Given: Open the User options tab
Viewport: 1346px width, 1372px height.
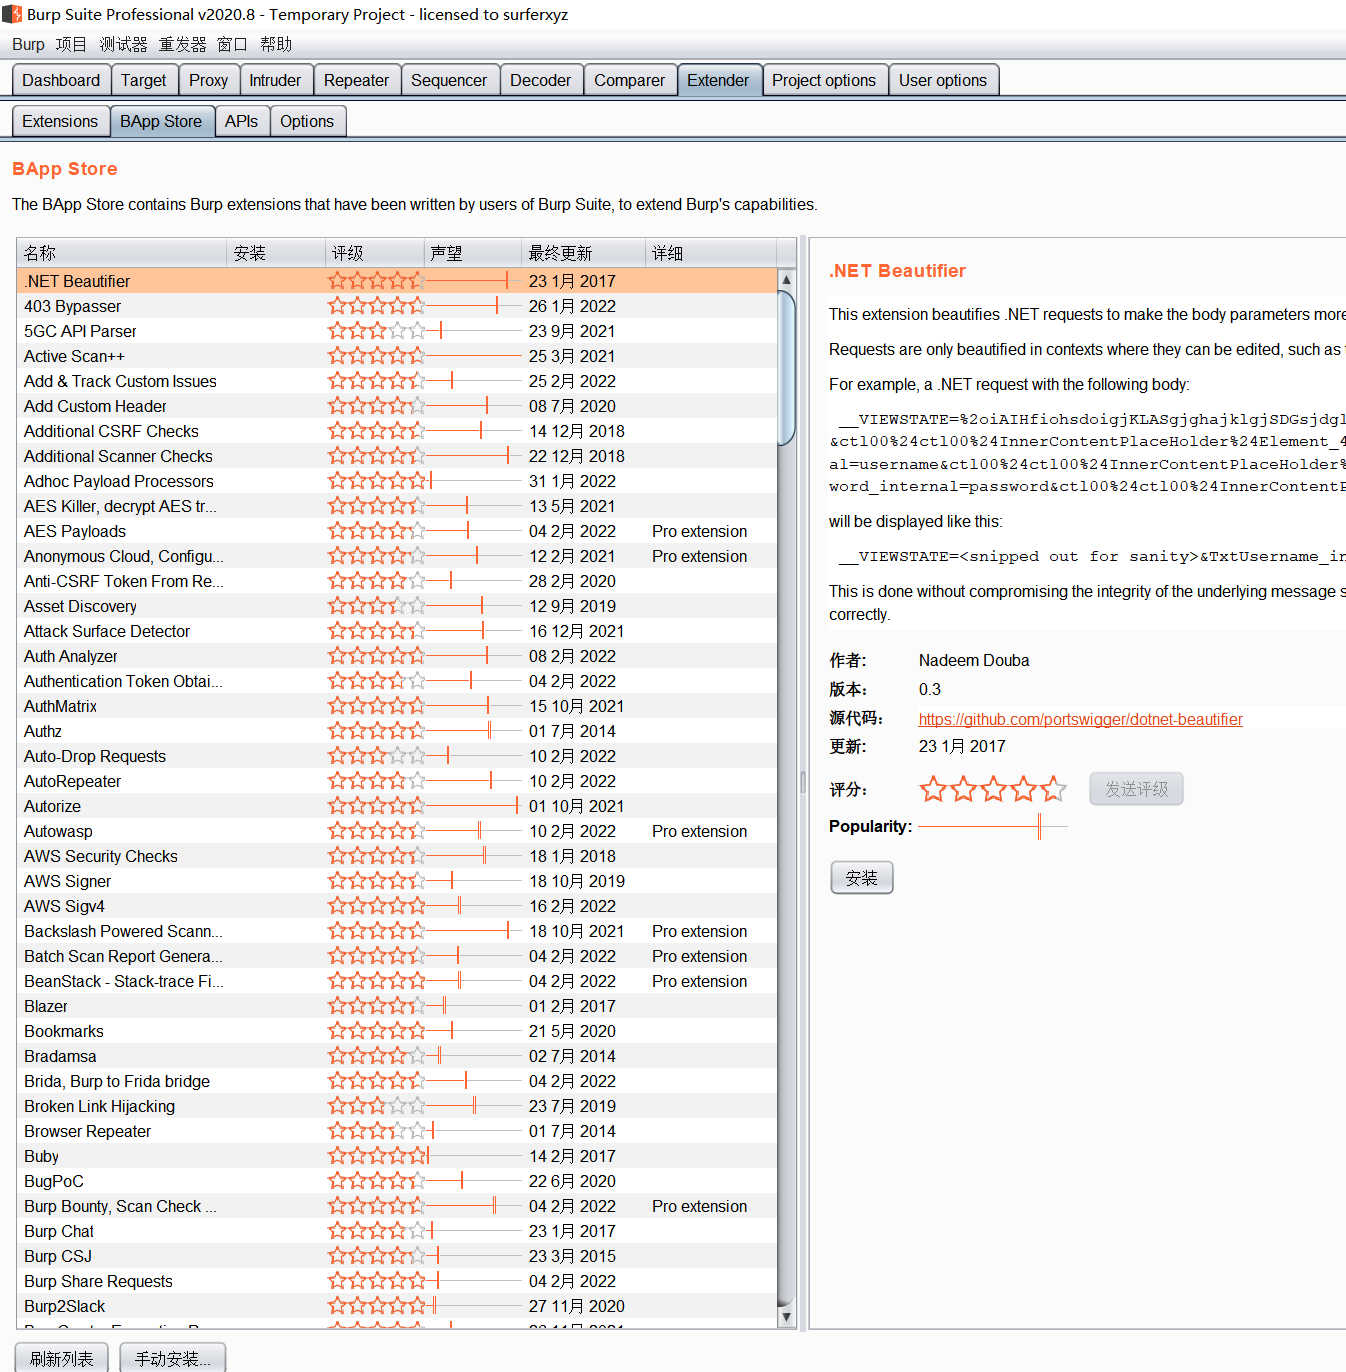Looking at the screenshot, I should pyautogui.click(x=943, y=80).
